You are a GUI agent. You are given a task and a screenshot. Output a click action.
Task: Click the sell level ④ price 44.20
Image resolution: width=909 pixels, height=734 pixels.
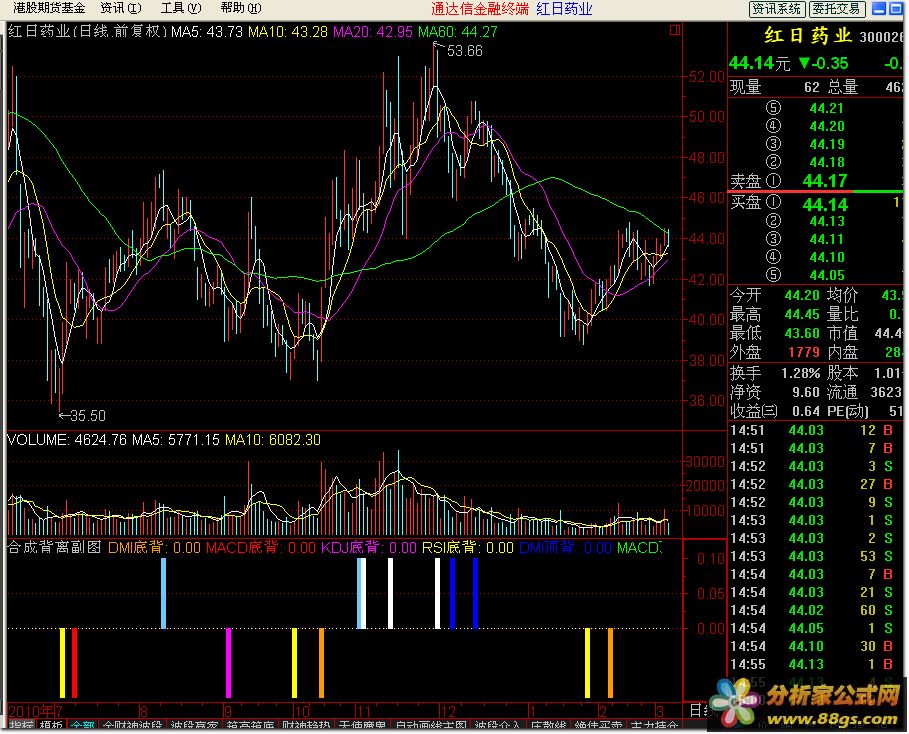pos(827,126)
